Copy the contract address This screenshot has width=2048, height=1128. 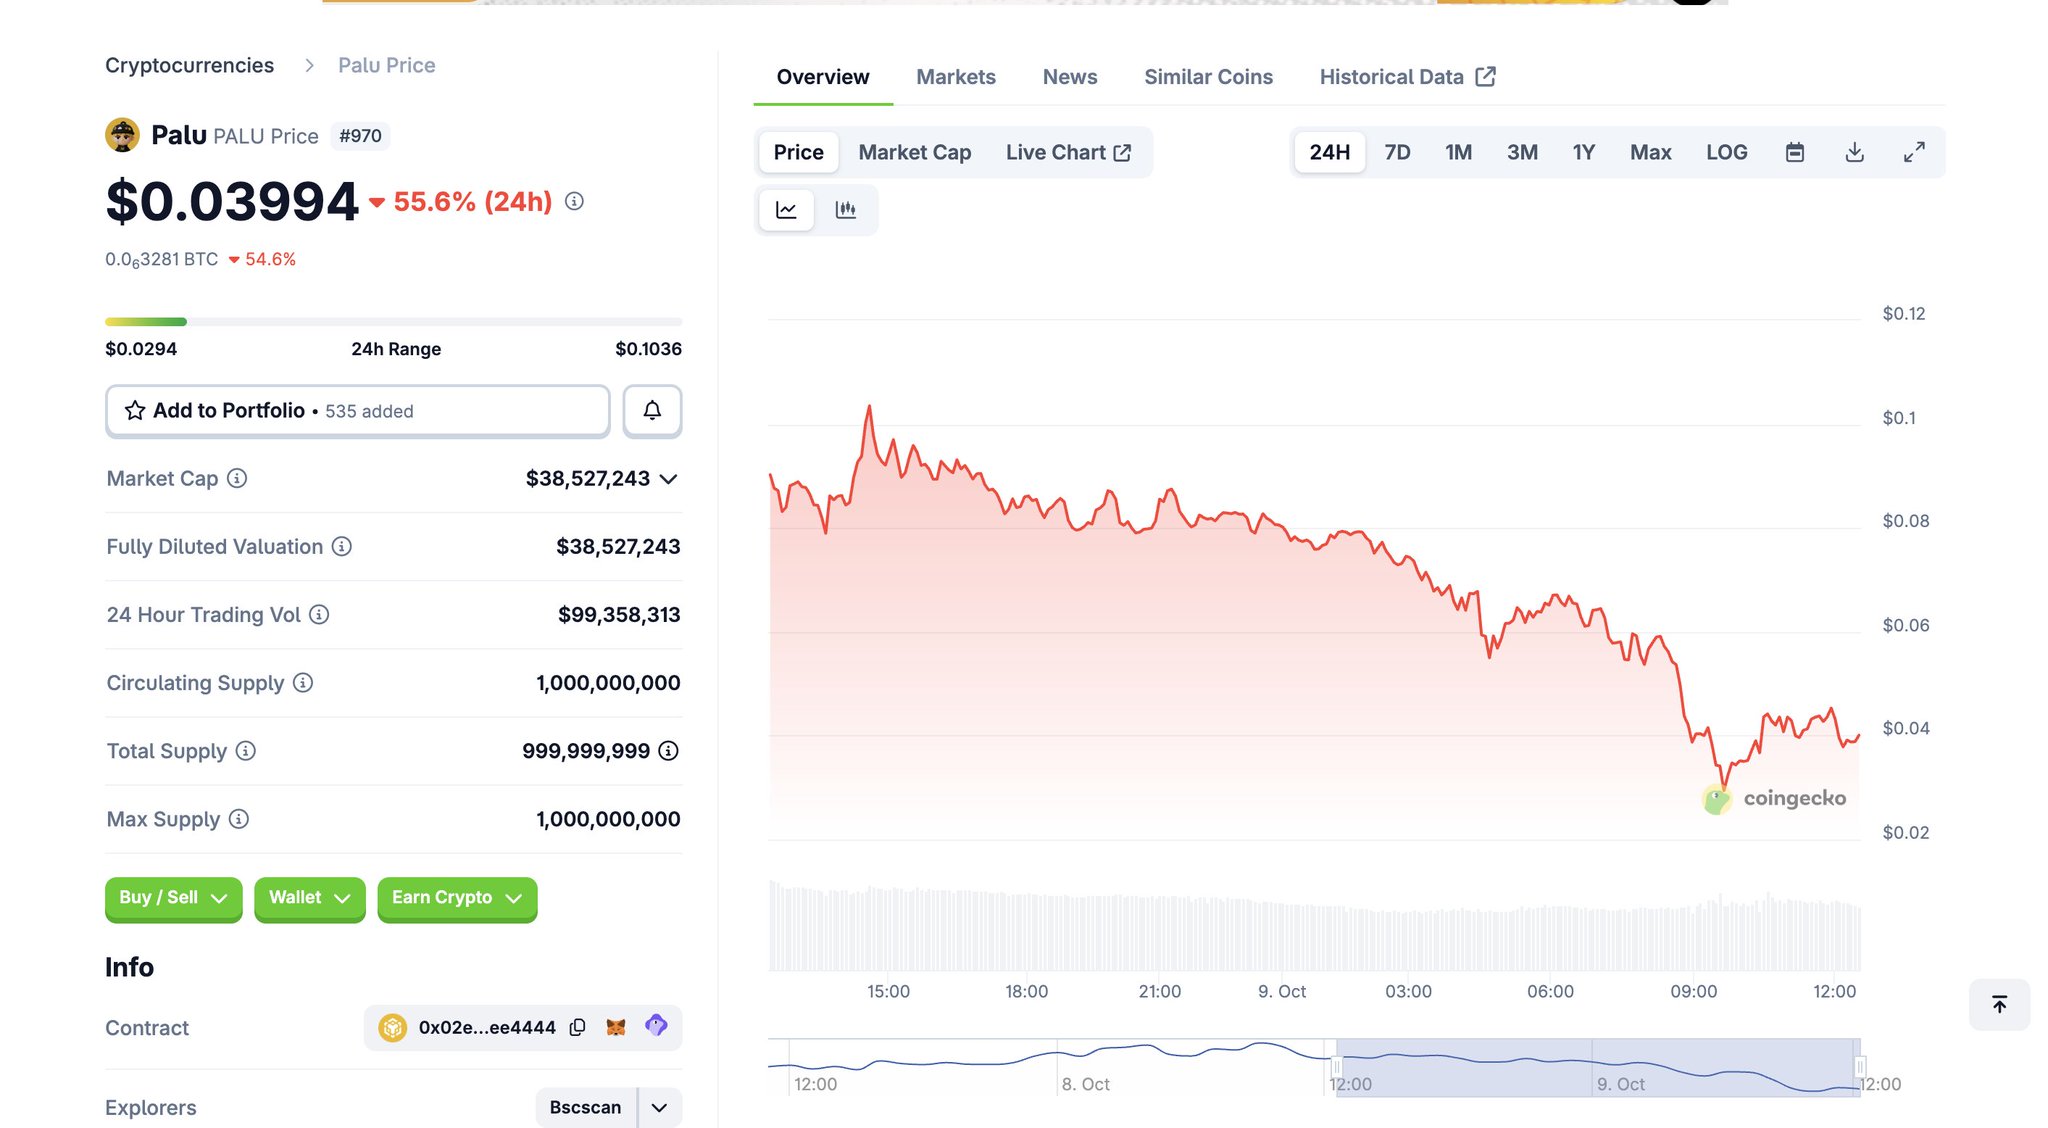(578, 1027)
